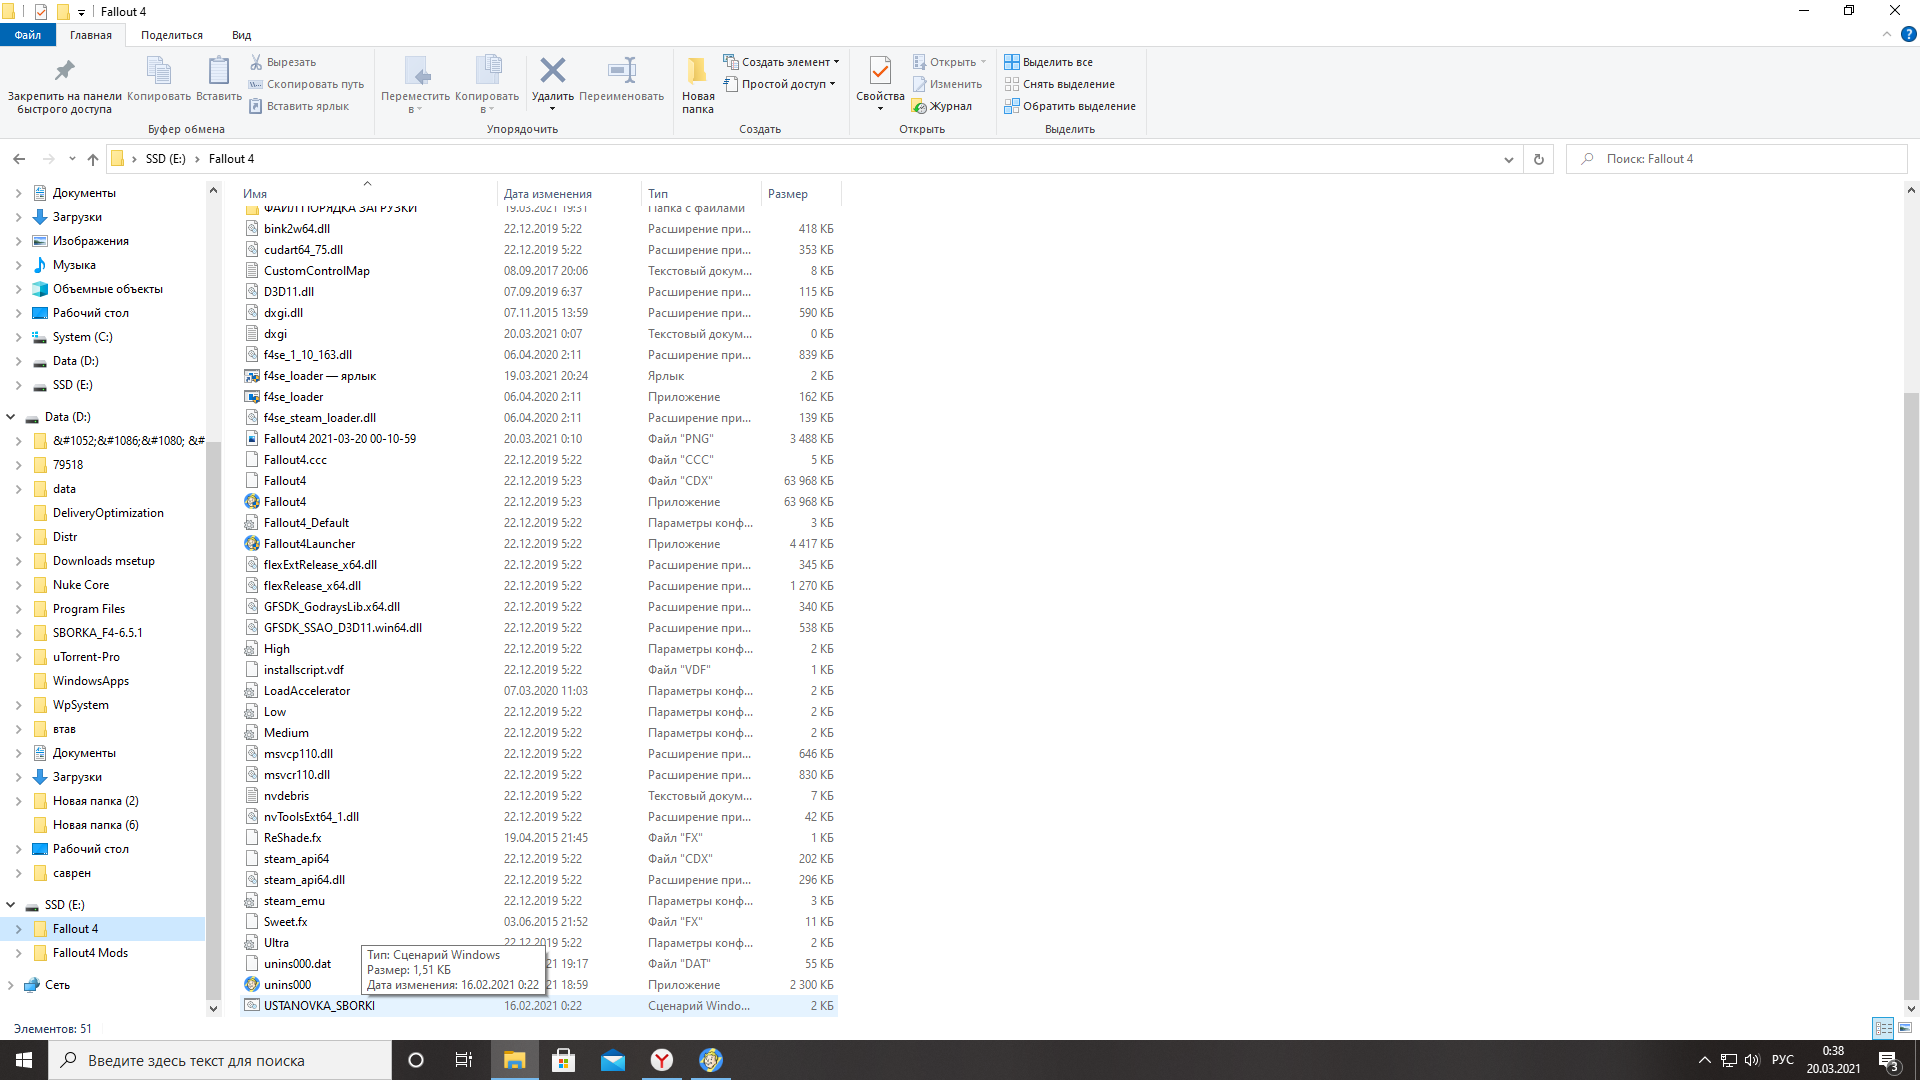Collapse the SSD (E:) drive tree node

(x=11, y=905)
